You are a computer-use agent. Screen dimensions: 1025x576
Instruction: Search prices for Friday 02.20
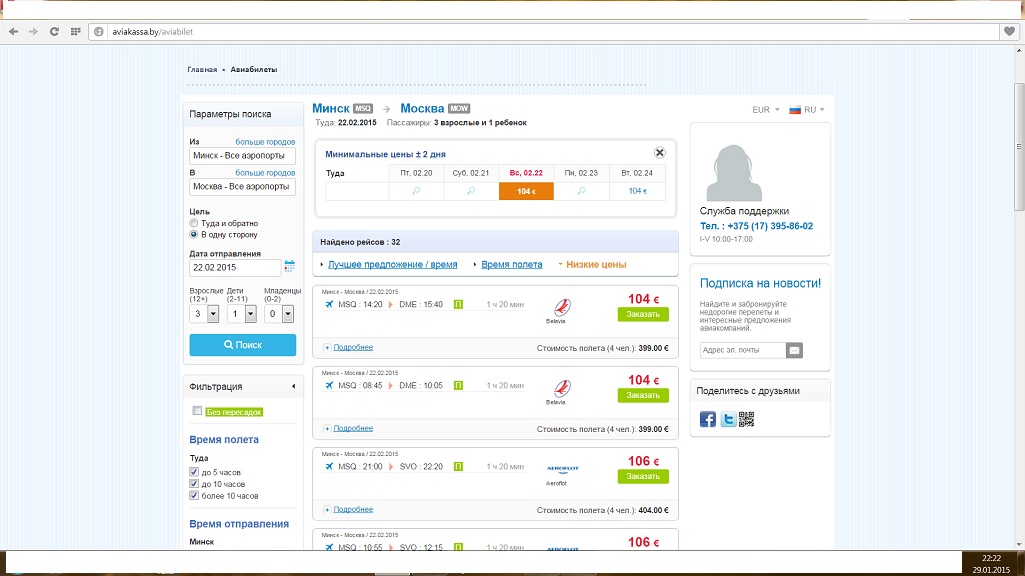click(416, 191)
